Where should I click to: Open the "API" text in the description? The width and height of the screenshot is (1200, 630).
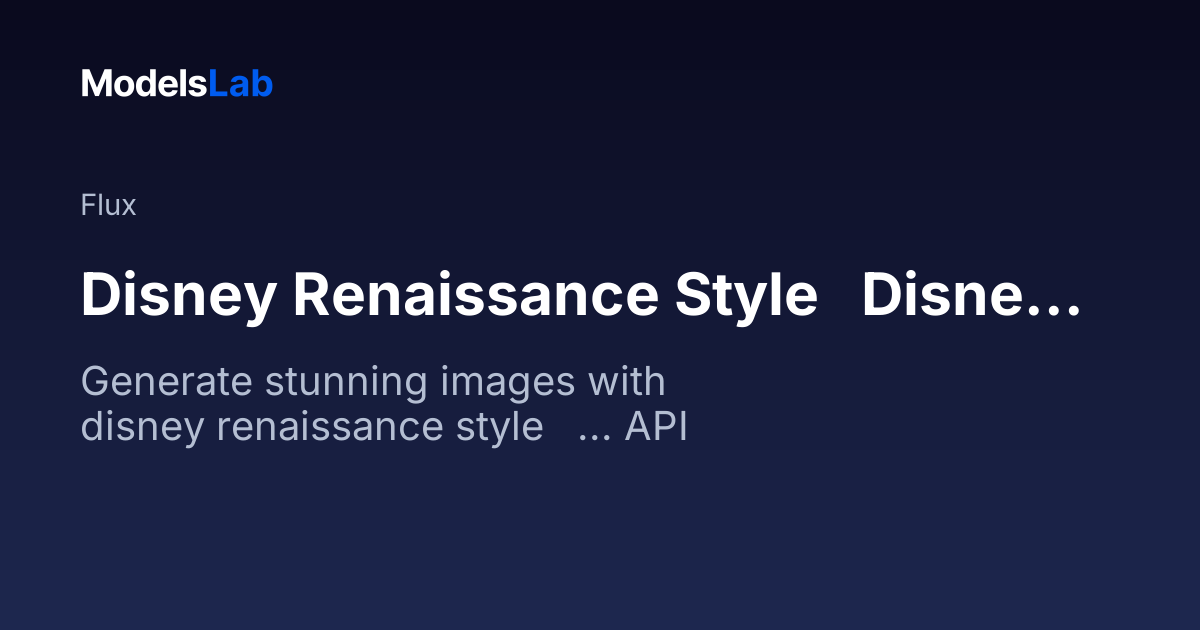coord(656,427)
